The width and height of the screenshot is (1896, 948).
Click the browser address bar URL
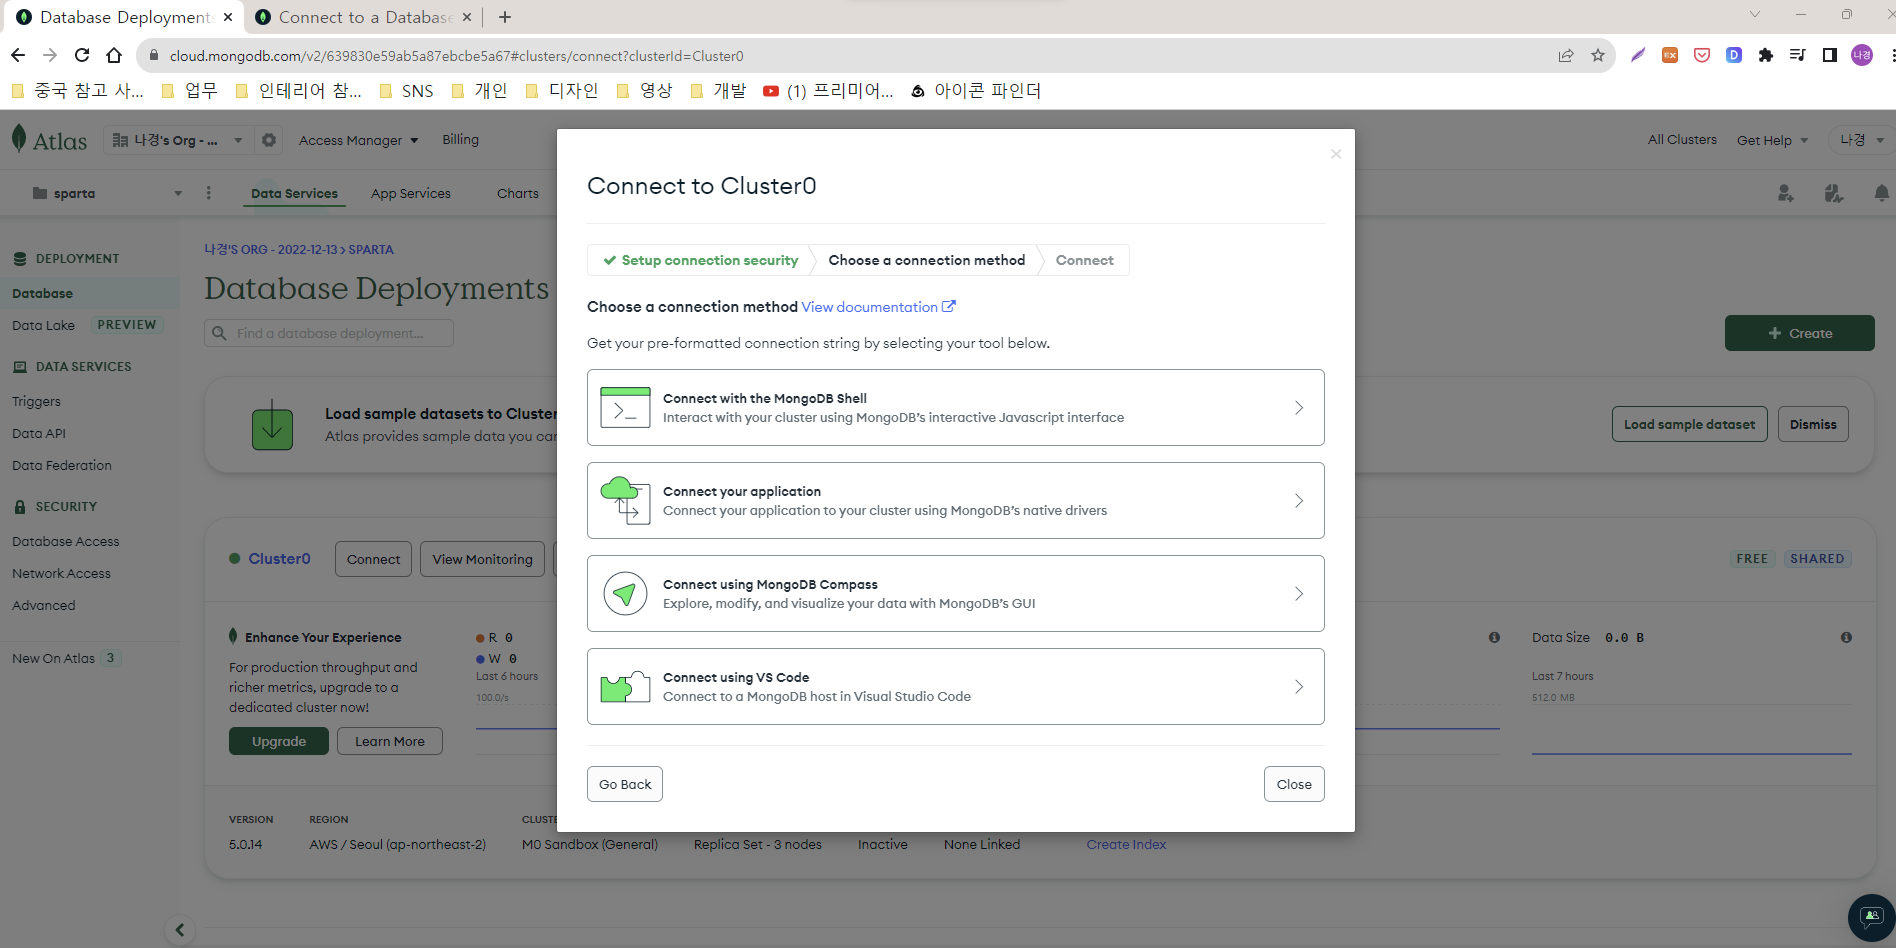click(x=456, y=56)
